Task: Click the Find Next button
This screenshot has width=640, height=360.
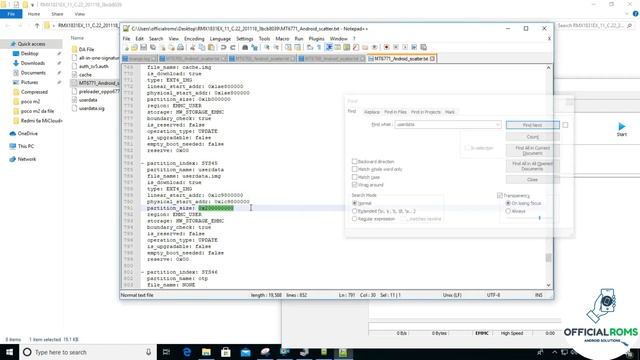Action: 533,125
